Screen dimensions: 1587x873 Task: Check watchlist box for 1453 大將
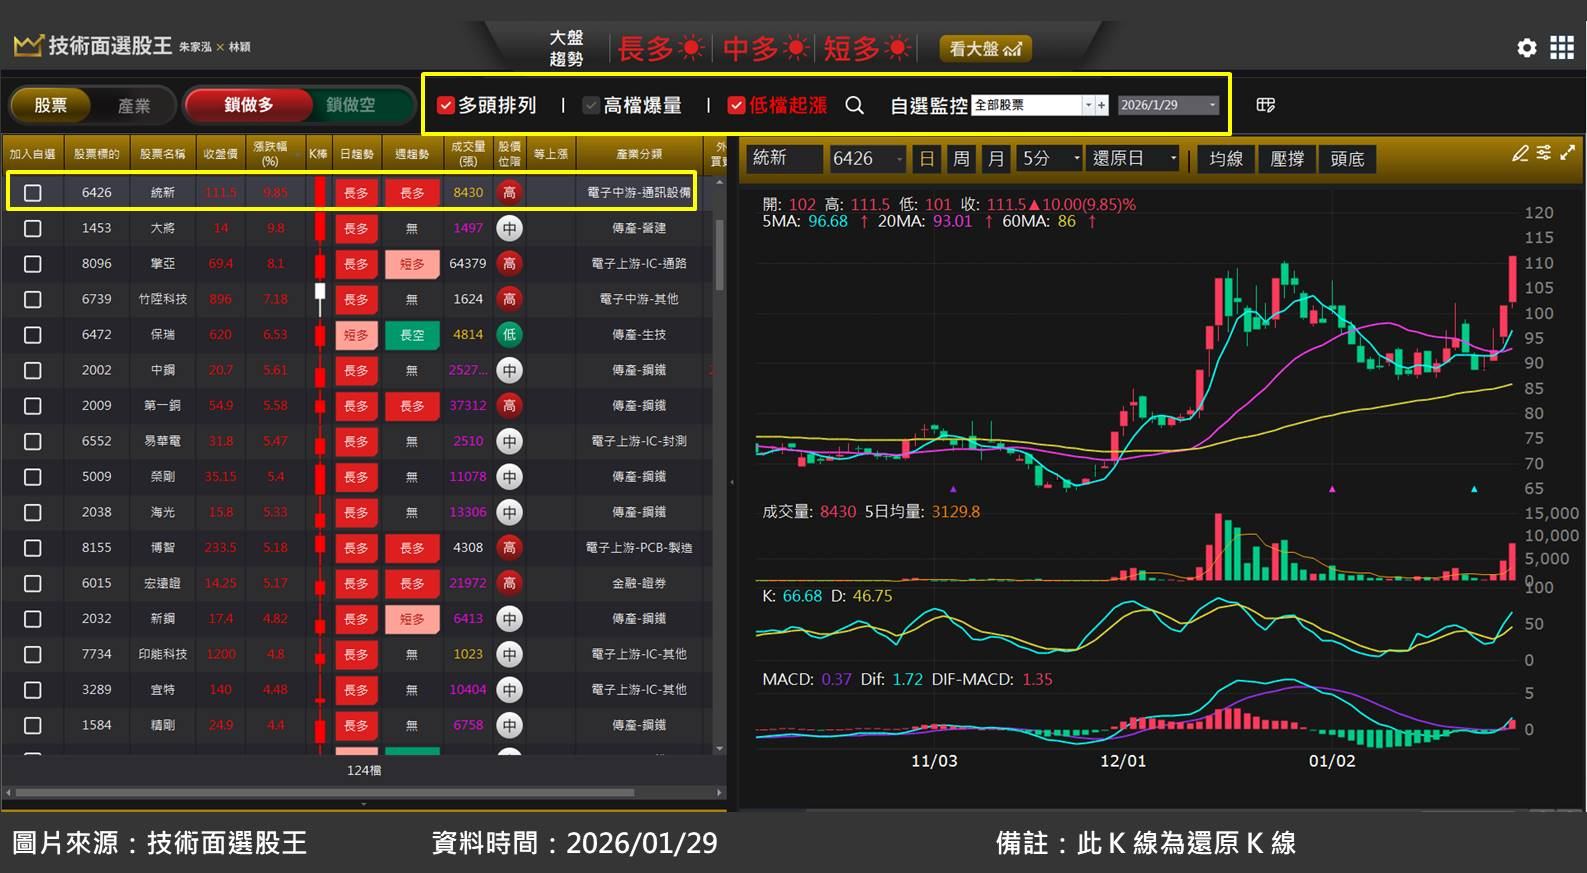32,228
